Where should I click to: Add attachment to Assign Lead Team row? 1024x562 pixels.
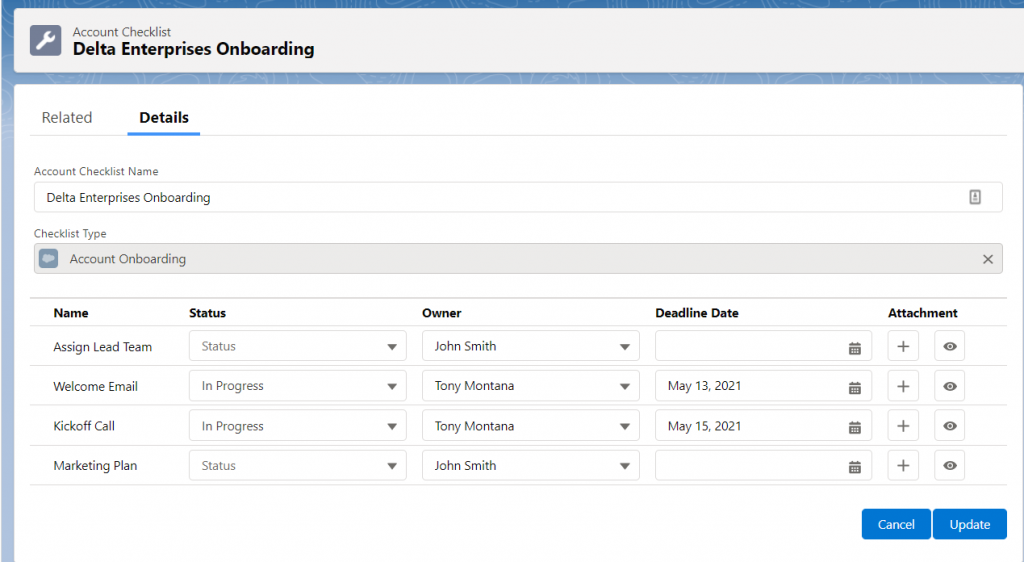click(x=903, y=346)
